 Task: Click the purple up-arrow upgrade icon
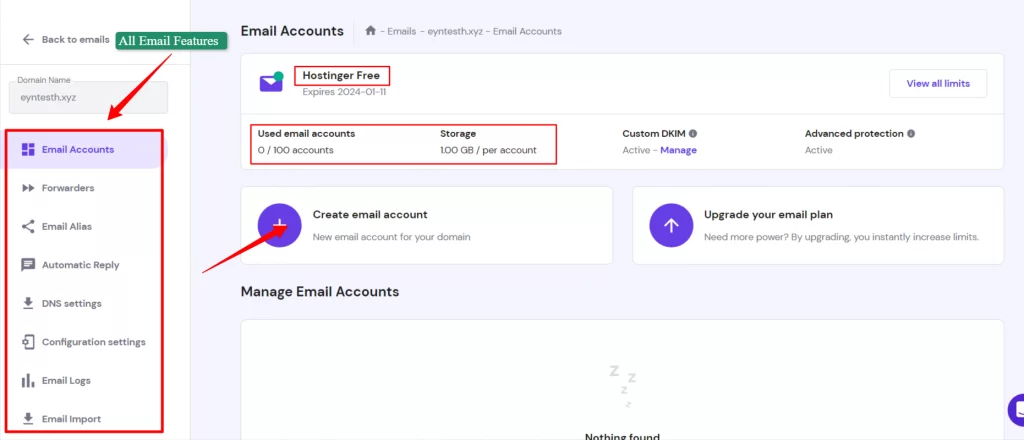point(671,225)
